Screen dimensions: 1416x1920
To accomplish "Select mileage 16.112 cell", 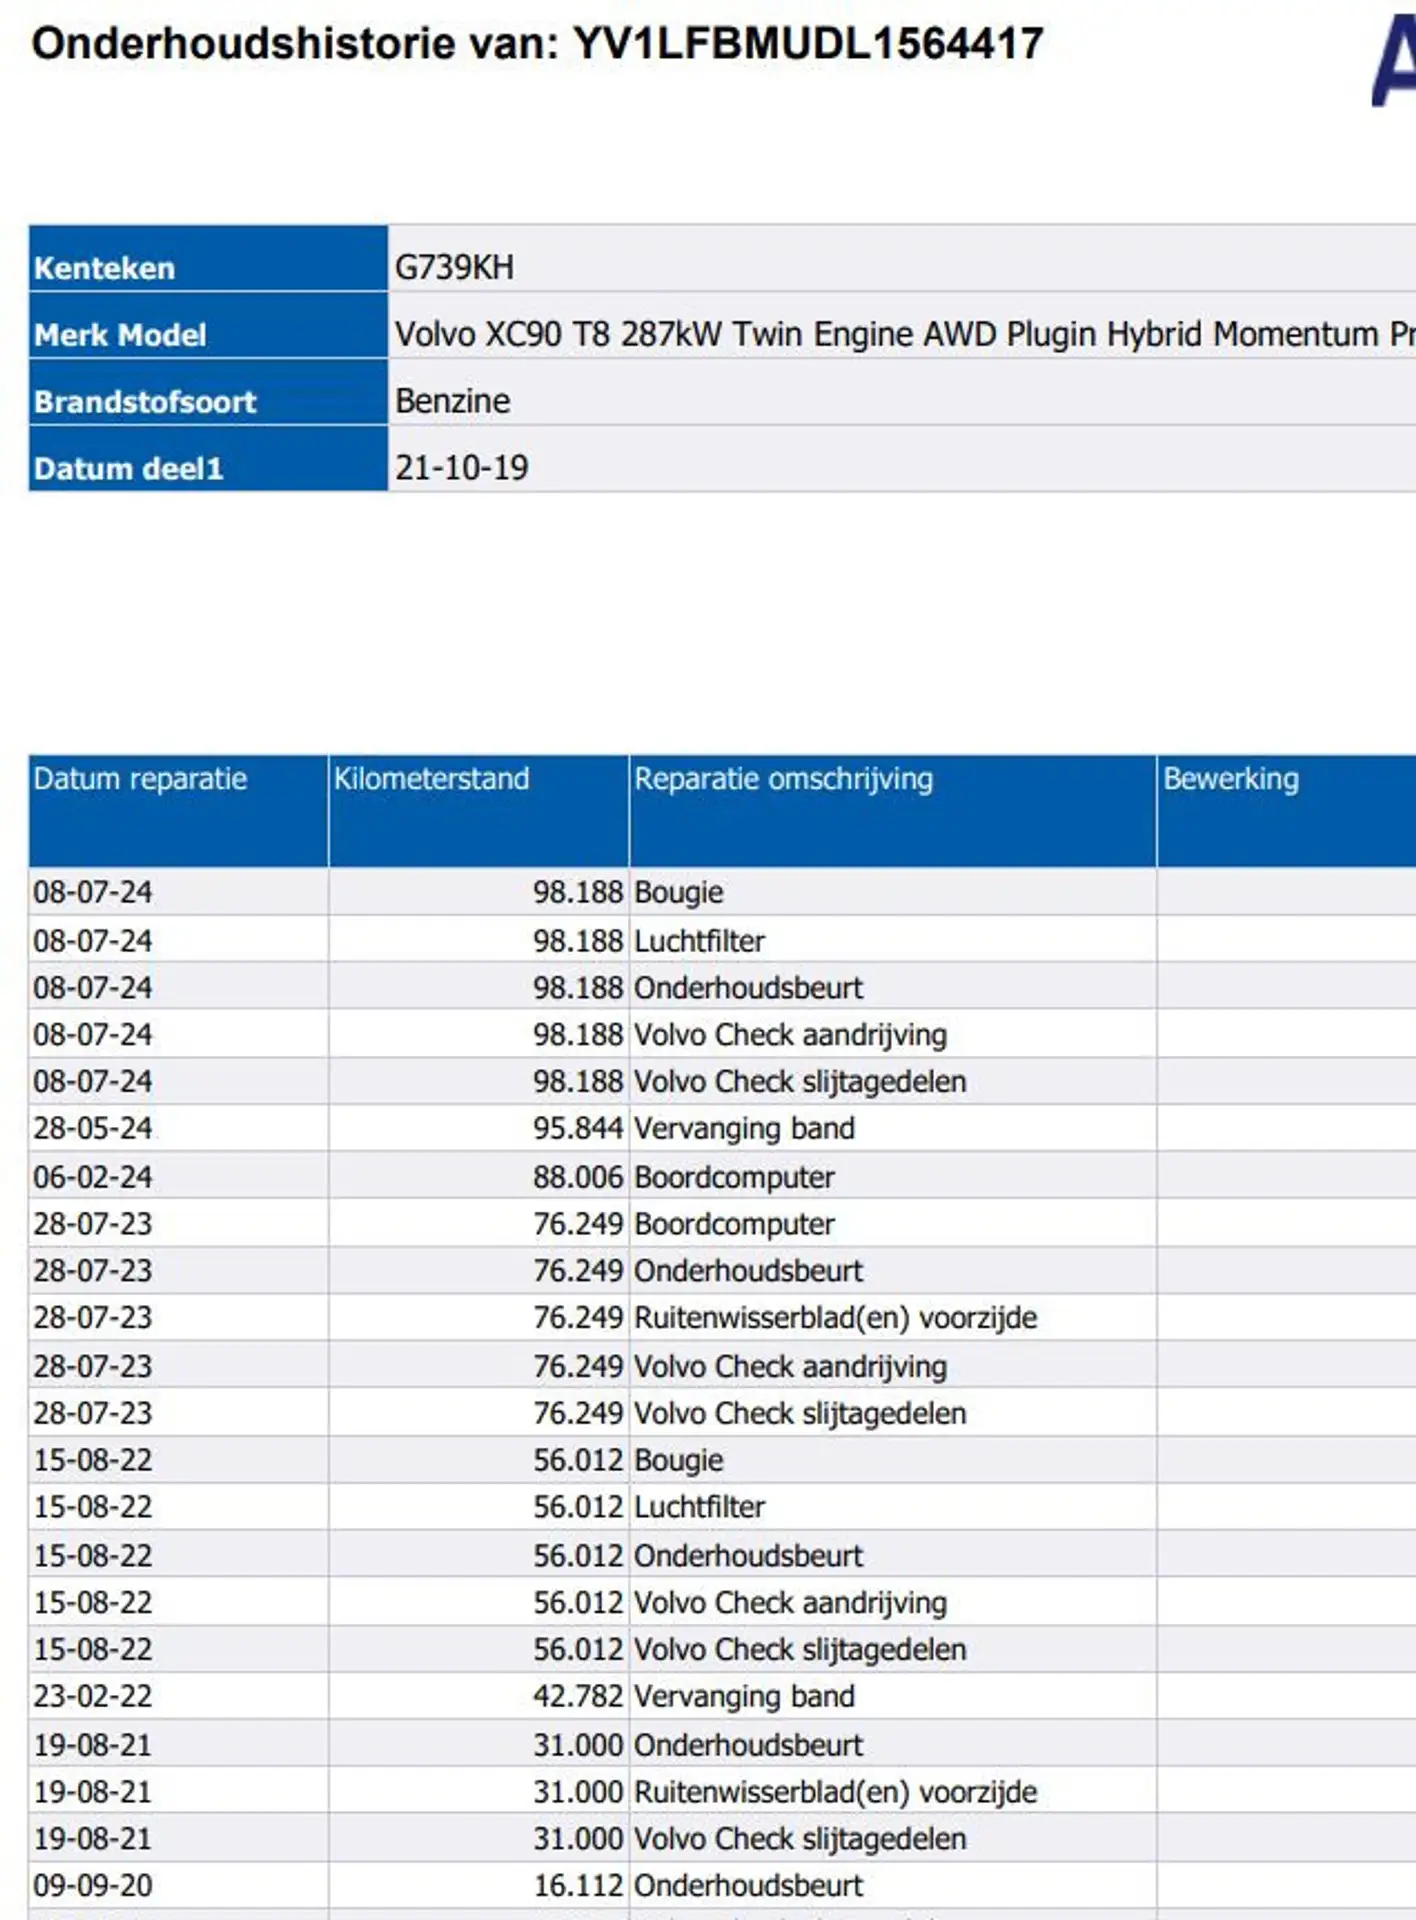I will (479, 1885).
